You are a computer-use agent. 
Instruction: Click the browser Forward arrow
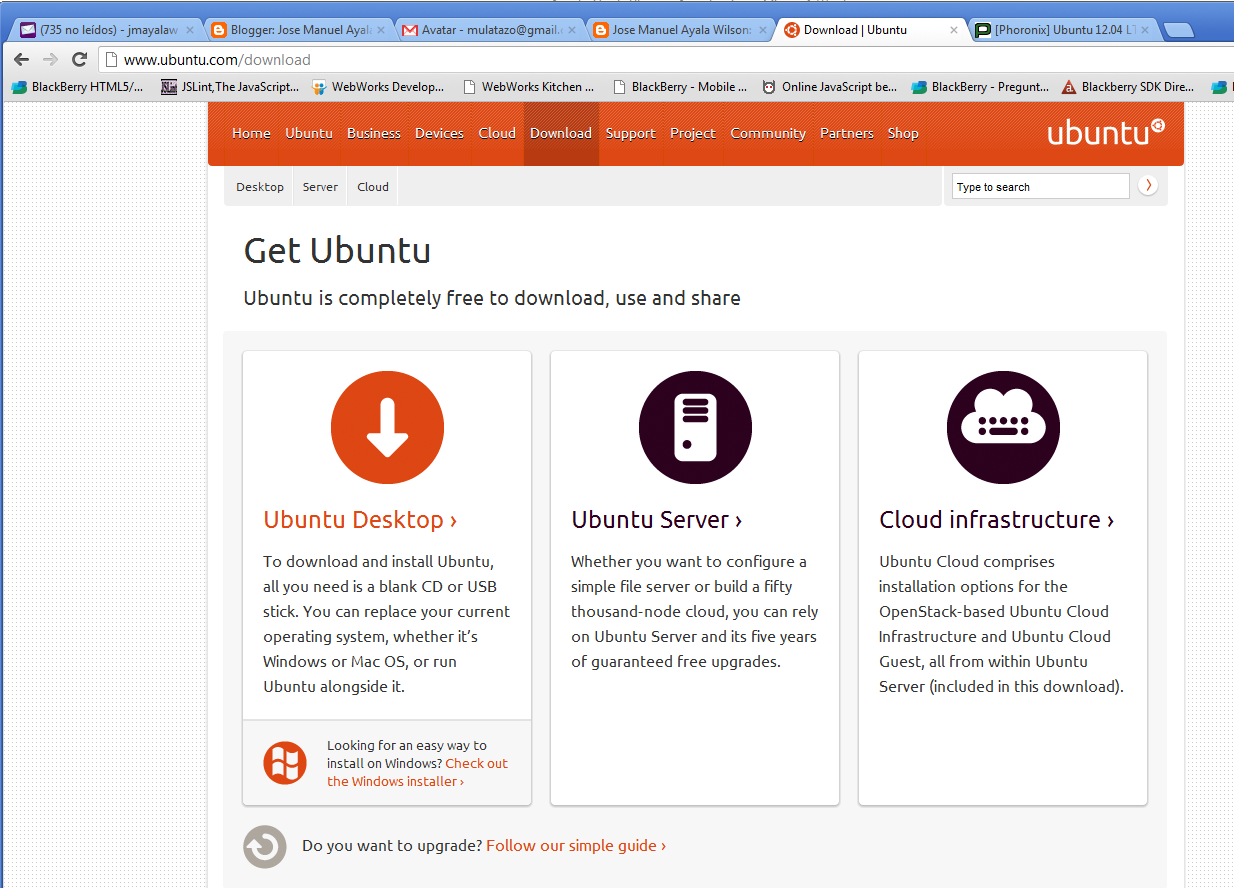(50, 59)
